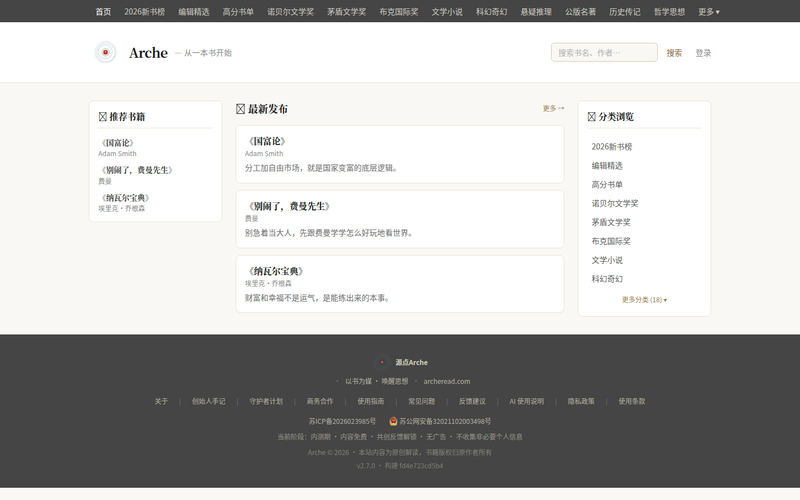Open 常见问题 in the footer
Screen dimensions: 800x500
click(x=421, y=402)
